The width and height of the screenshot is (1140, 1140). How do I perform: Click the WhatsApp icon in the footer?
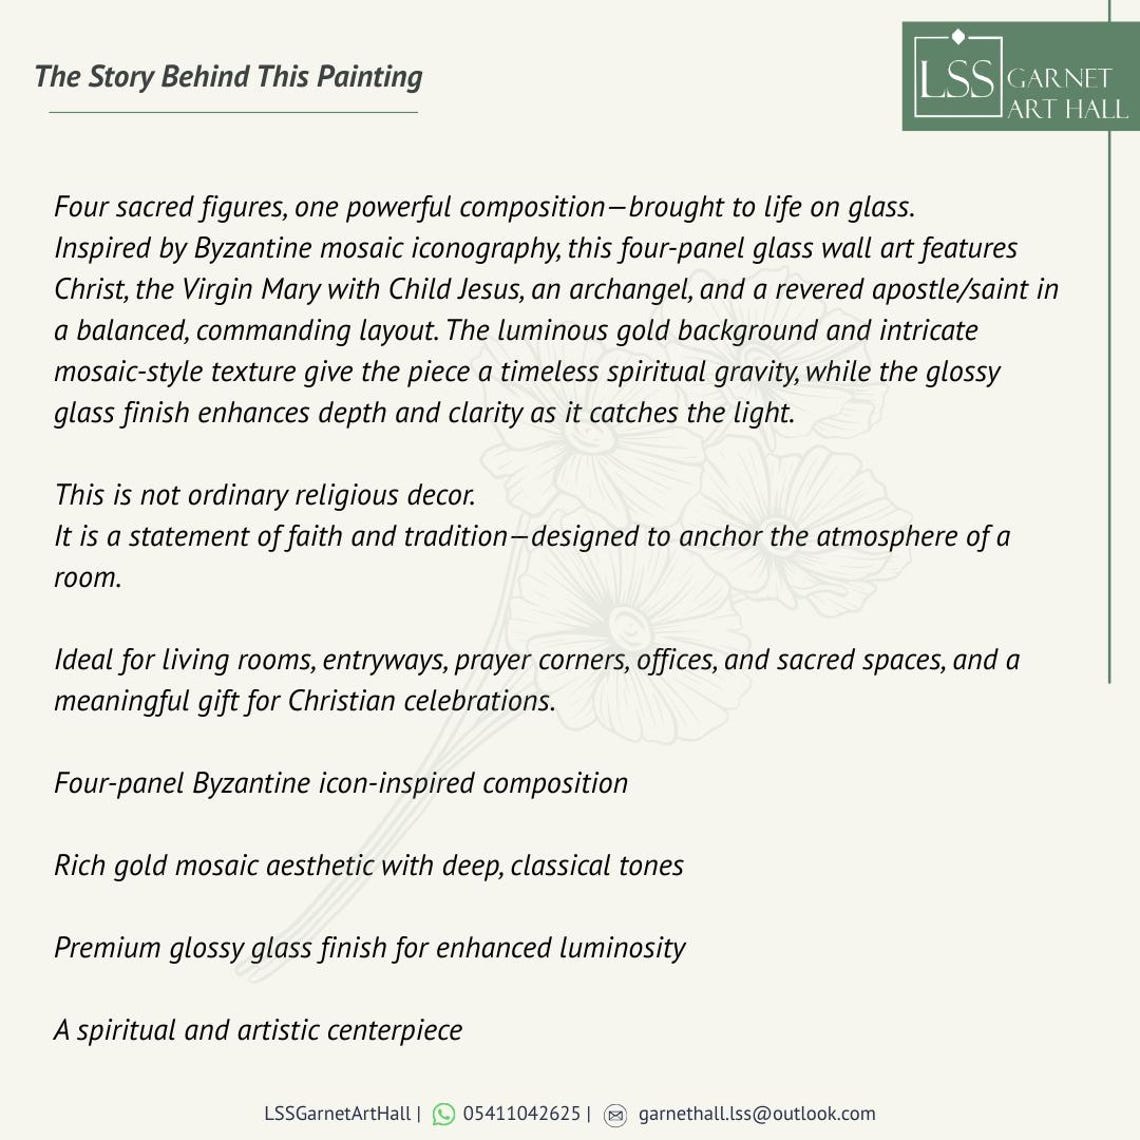pyautogui.click(x=443, y=1114)
